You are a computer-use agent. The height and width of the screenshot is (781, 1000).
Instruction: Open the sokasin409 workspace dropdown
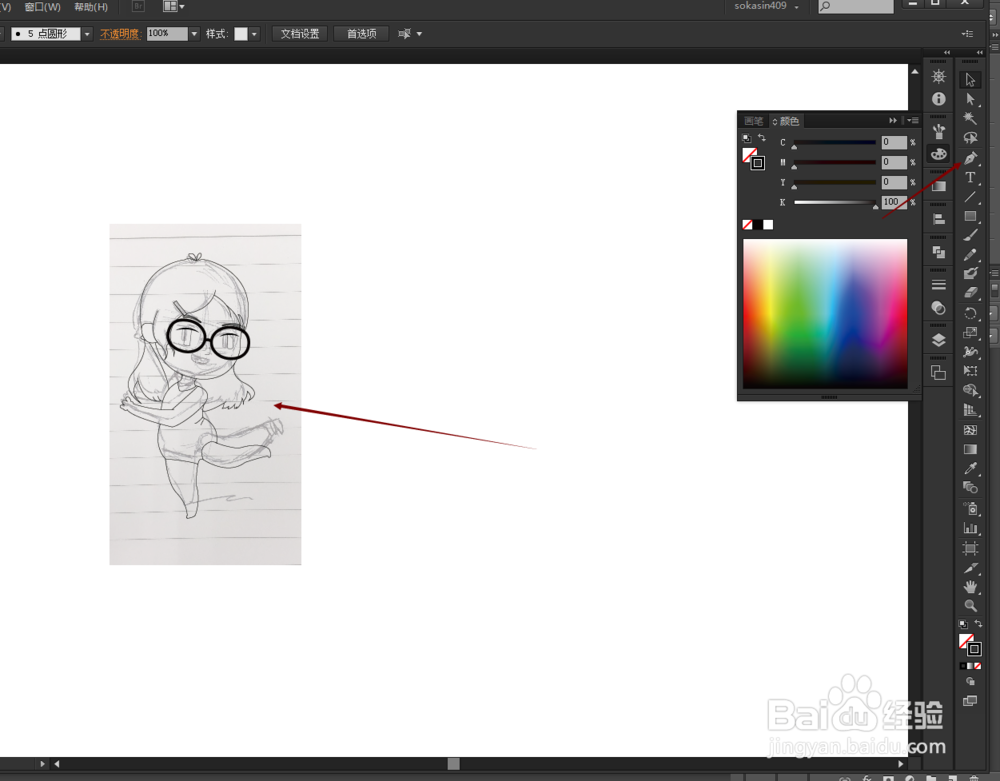pyautogui.click(x=766, y=6)
